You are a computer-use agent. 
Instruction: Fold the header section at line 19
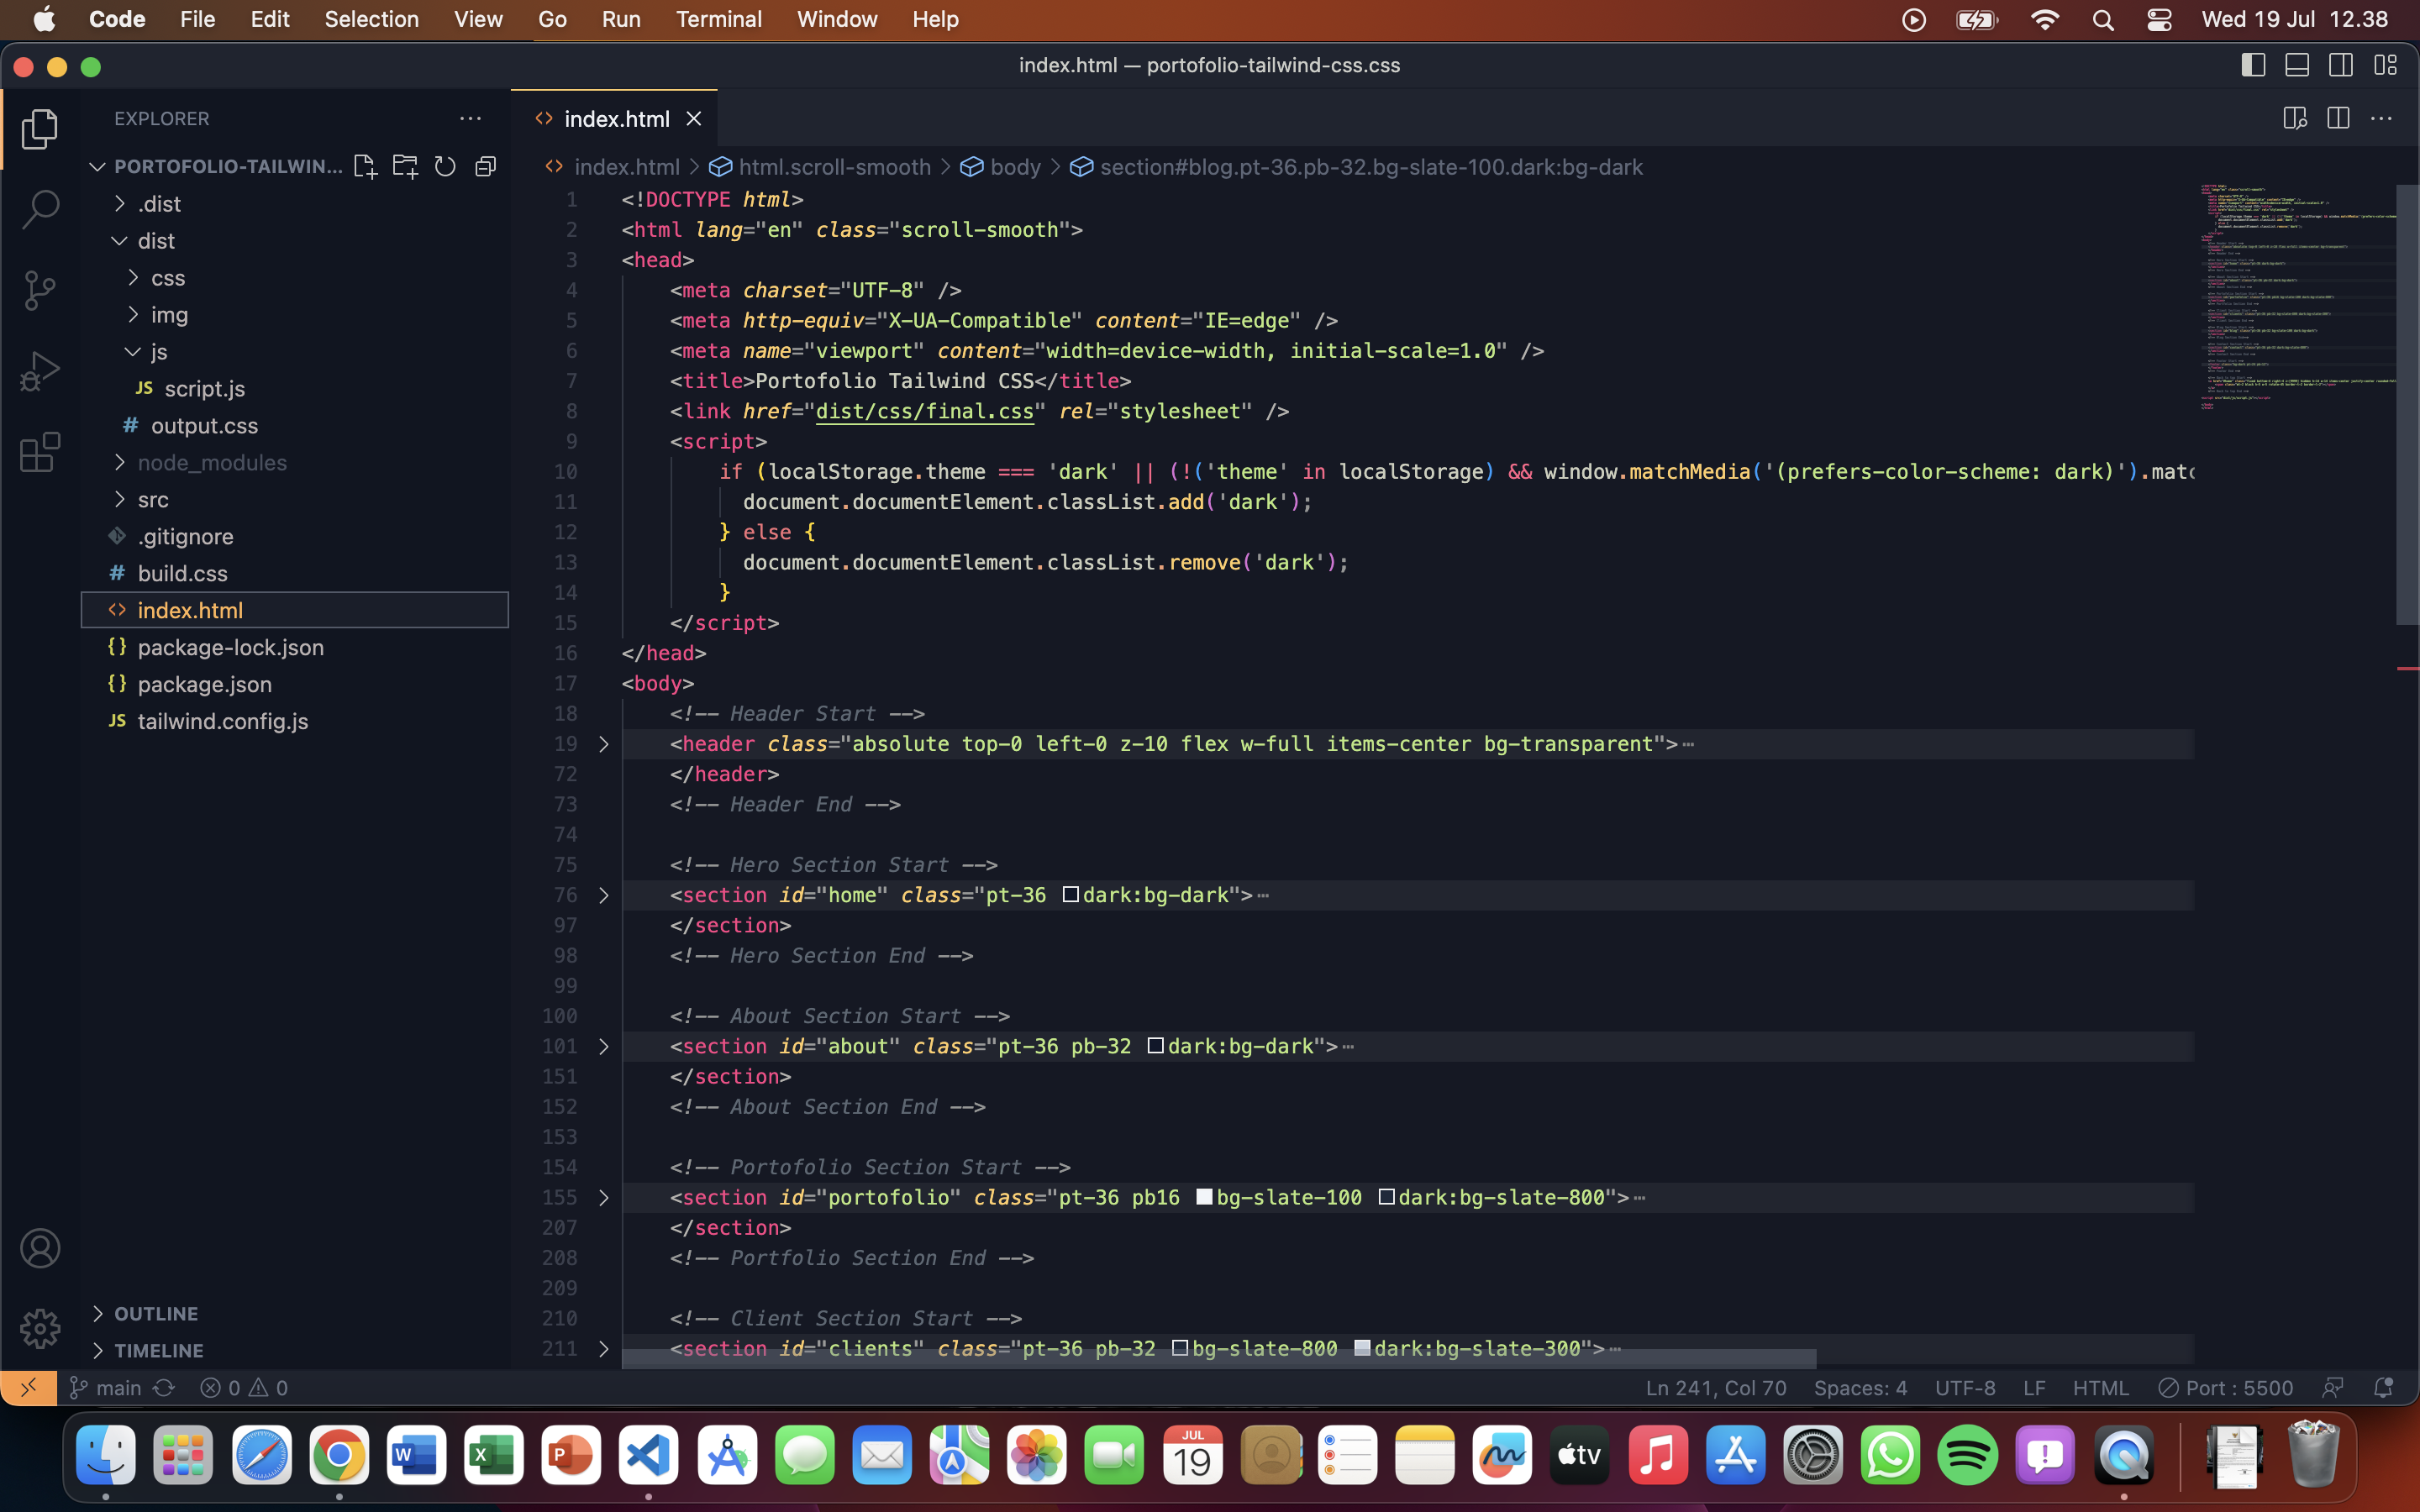603,744
